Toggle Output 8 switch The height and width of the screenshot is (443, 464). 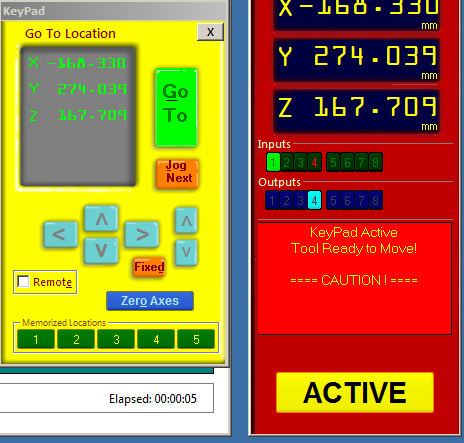click(x=375, y=200)
